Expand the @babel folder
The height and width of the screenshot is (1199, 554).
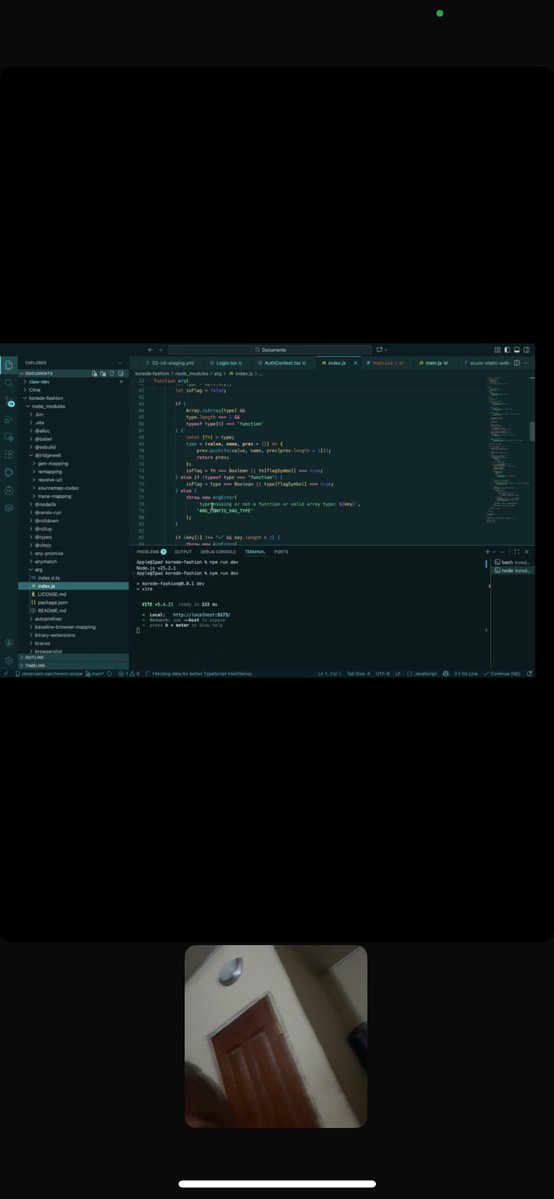73,439
